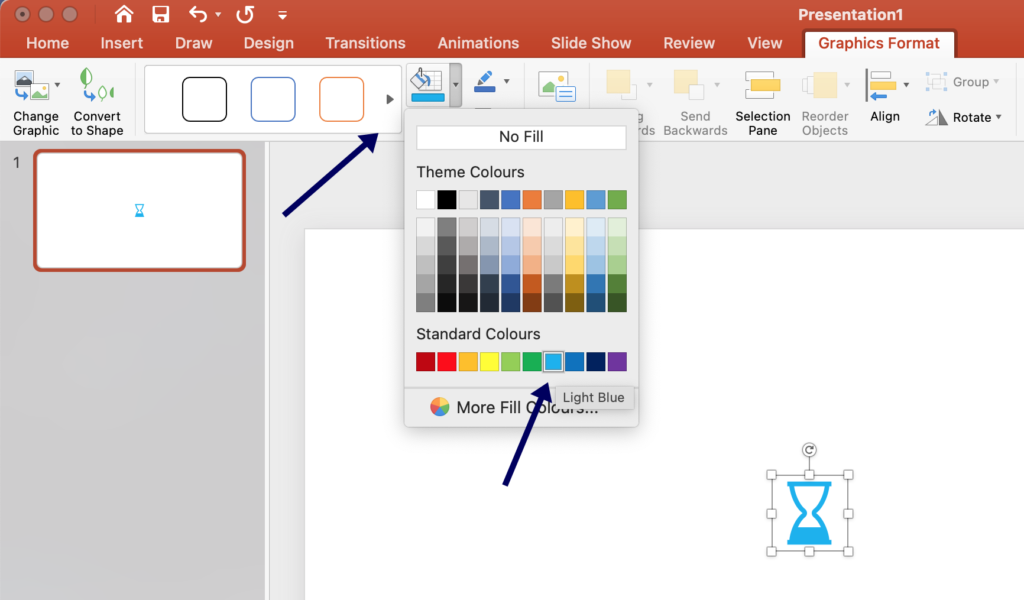
Task: Open the Alt Text picture icon
Action: click(556, 88)
